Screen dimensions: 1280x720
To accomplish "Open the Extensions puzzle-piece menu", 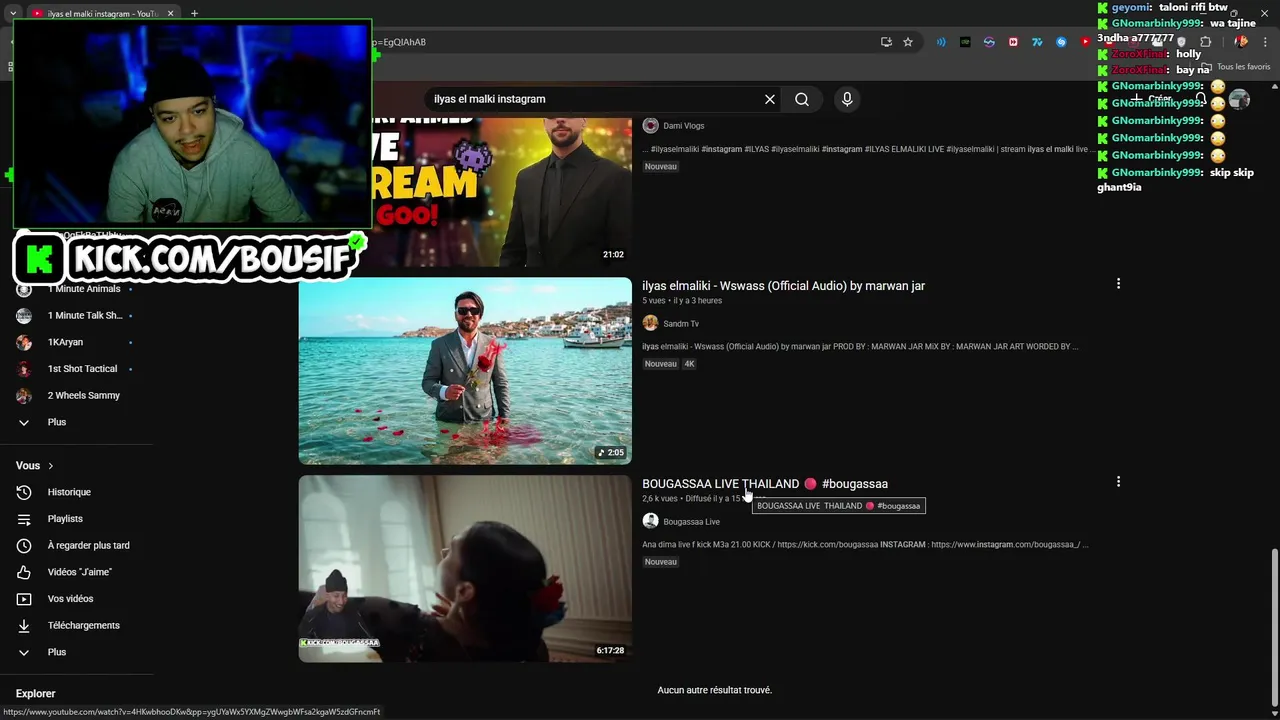I will [1205, 42].
